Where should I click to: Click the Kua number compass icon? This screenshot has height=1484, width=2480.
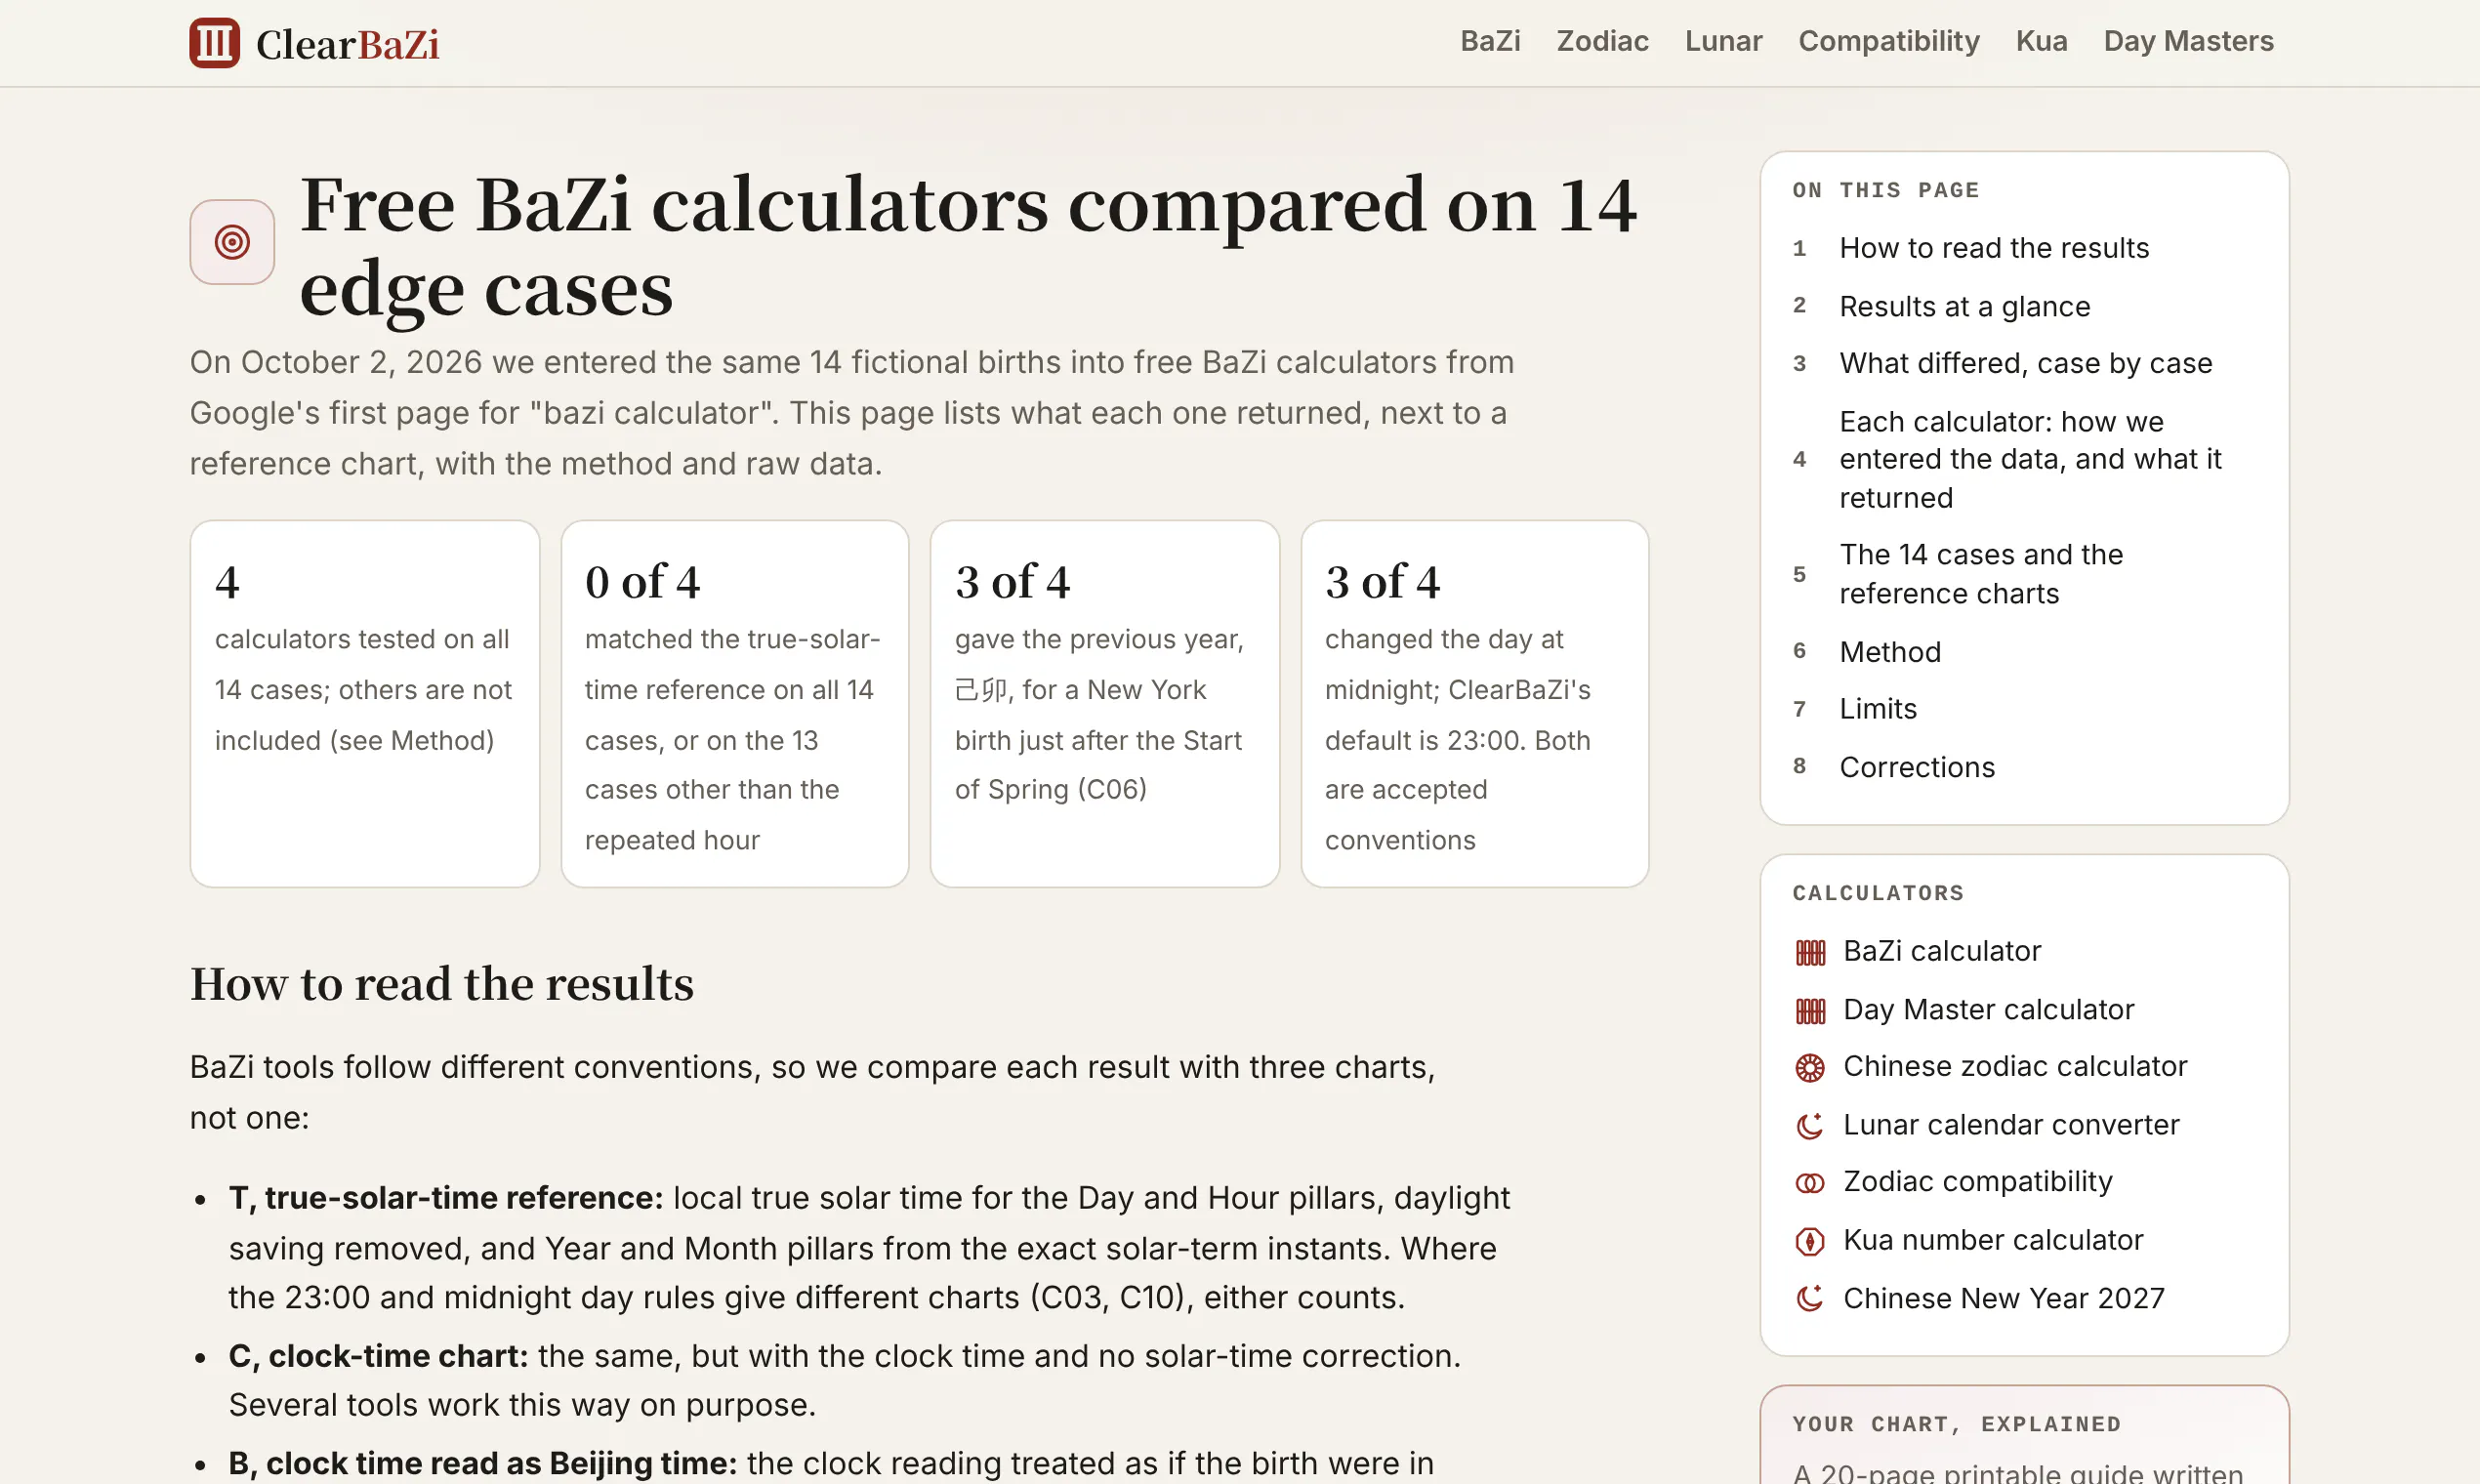(x=1810, y=1241)
